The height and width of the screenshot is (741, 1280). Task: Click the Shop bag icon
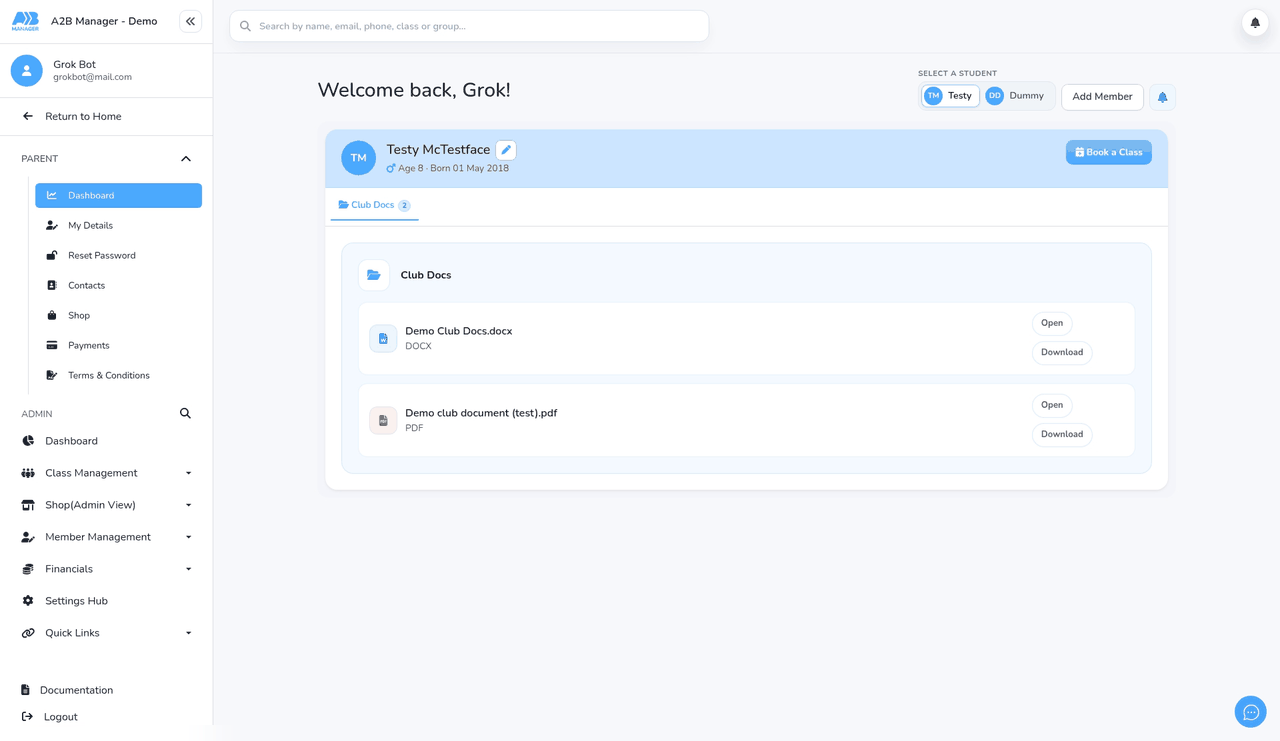[x=52, y=315]
